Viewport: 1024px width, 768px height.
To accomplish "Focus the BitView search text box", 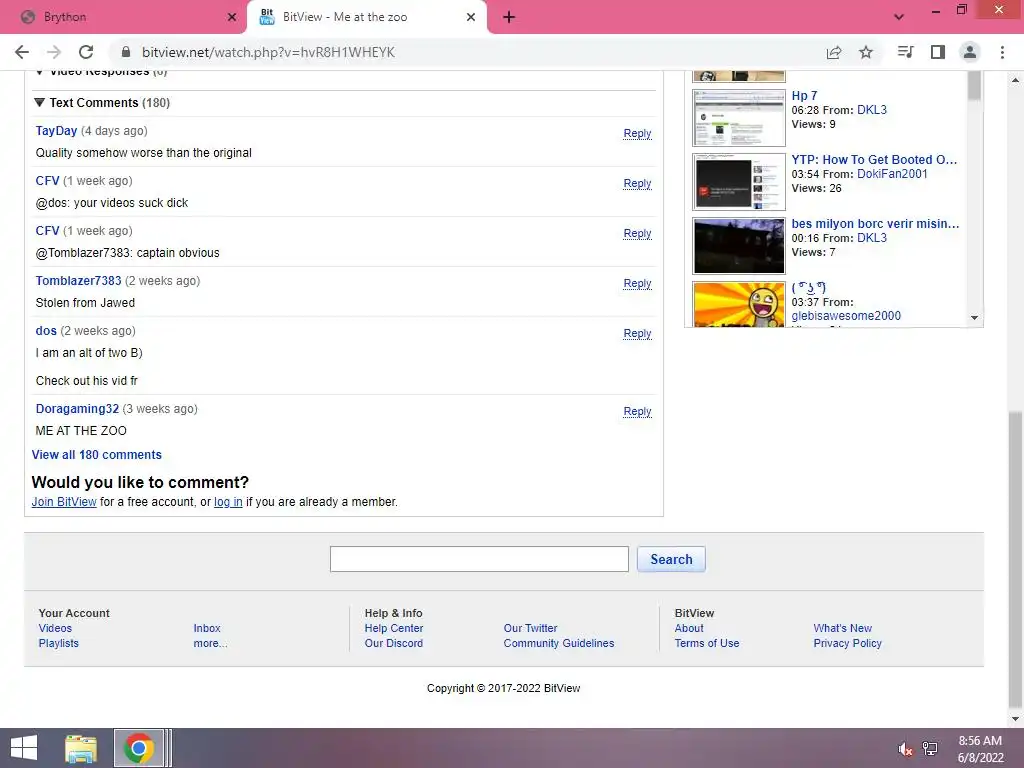I will 479,559.
